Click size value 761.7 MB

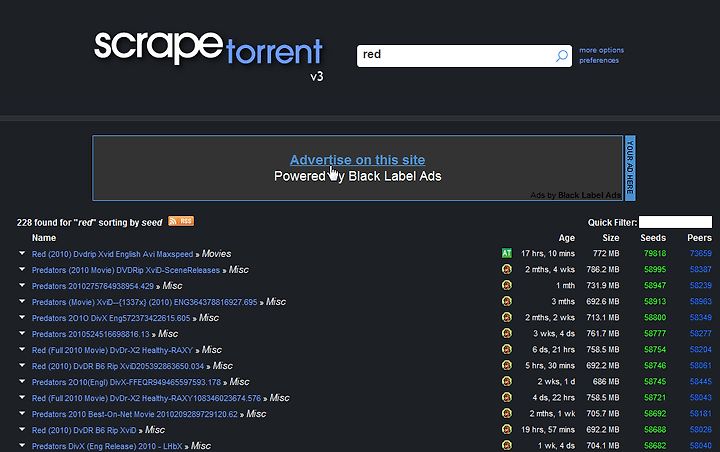pyautogui.click(x=602, y=333)
